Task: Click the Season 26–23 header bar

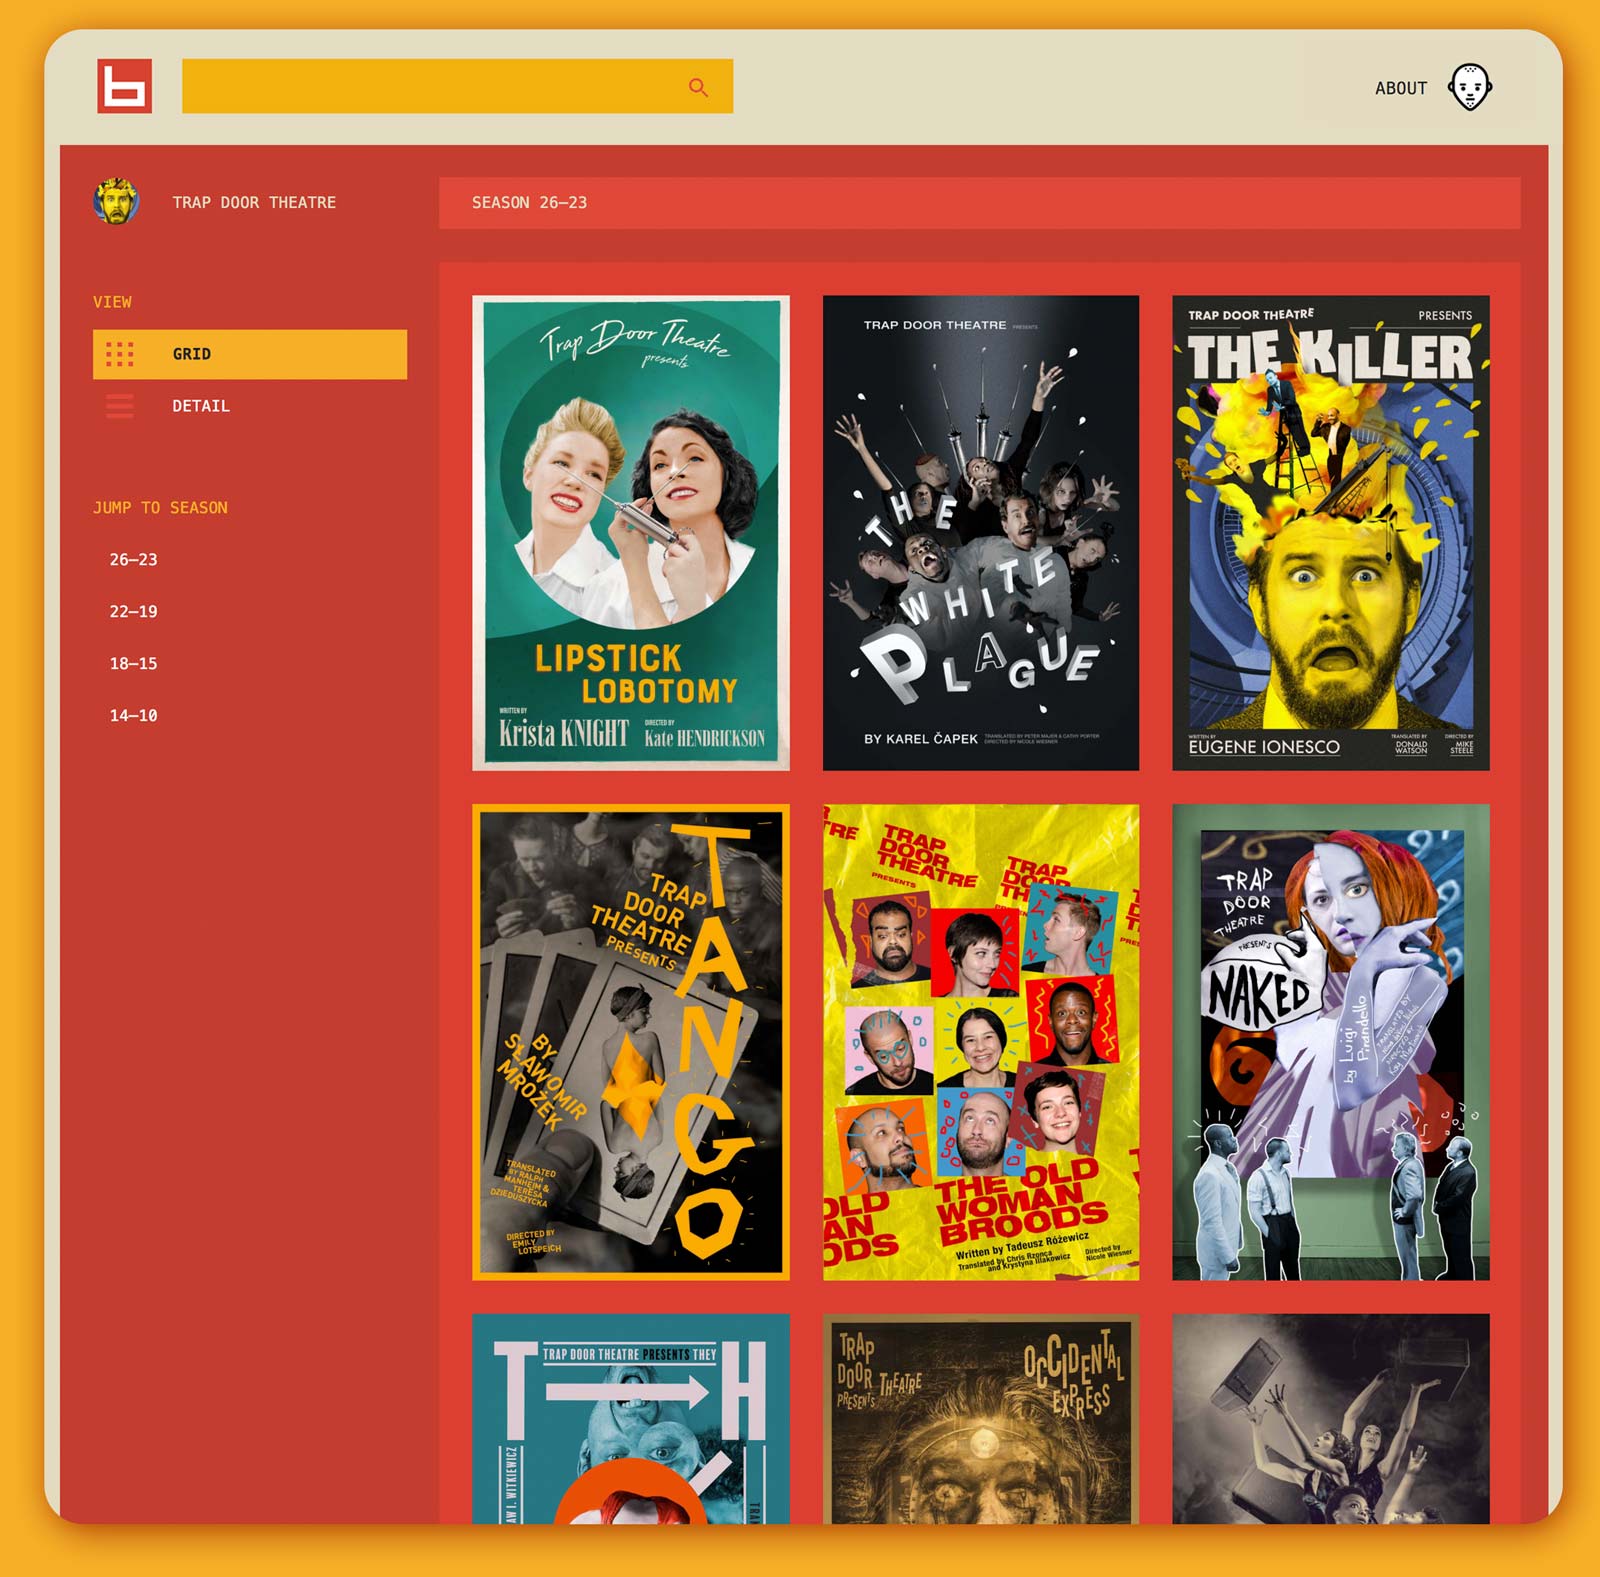Action: coord(979,203)
